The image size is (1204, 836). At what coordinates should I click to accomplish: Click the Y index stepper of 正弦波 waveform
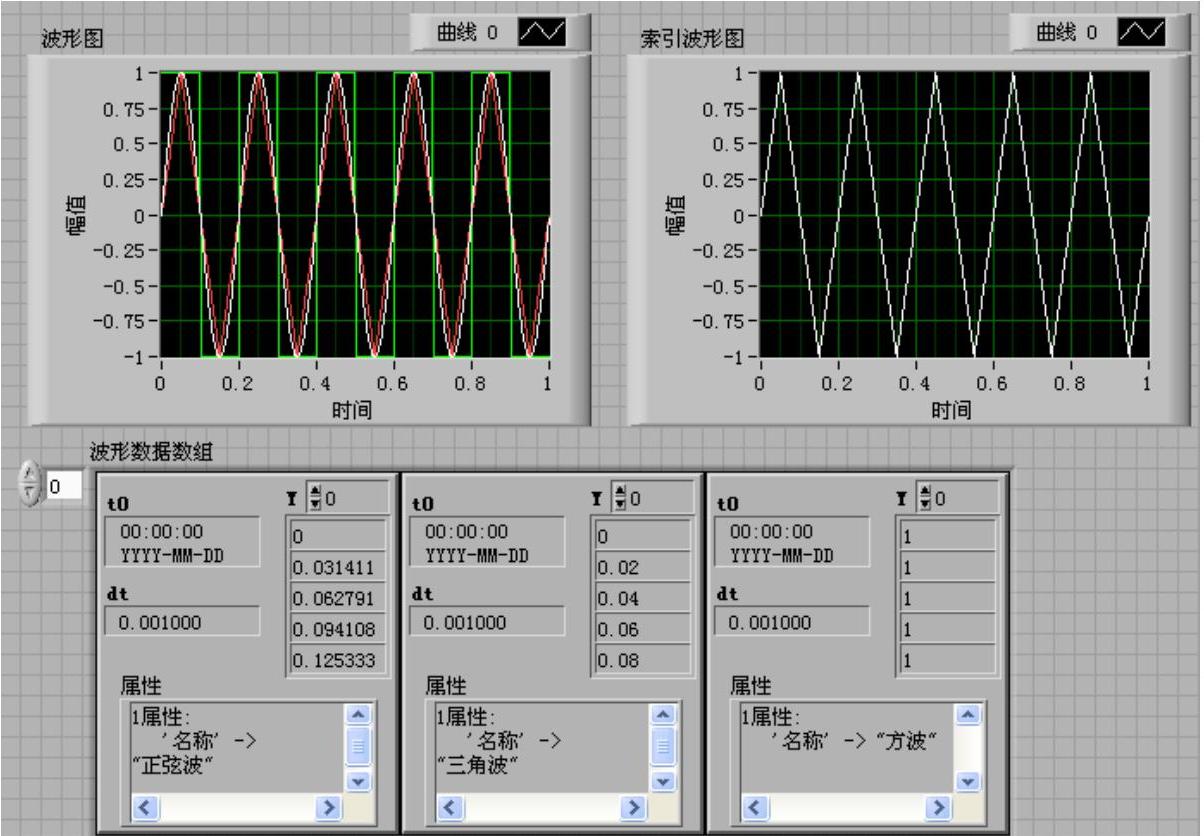[314, 498]
